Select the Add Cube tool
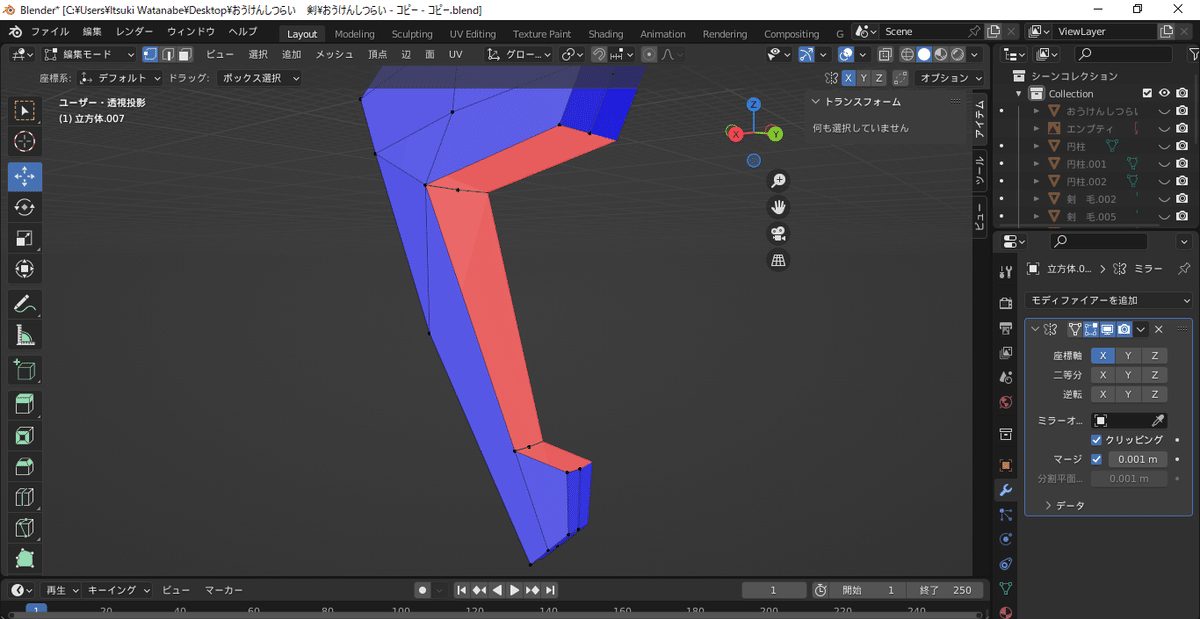The height and width of the screenshot is (619, 1200). tap(25, 370)
